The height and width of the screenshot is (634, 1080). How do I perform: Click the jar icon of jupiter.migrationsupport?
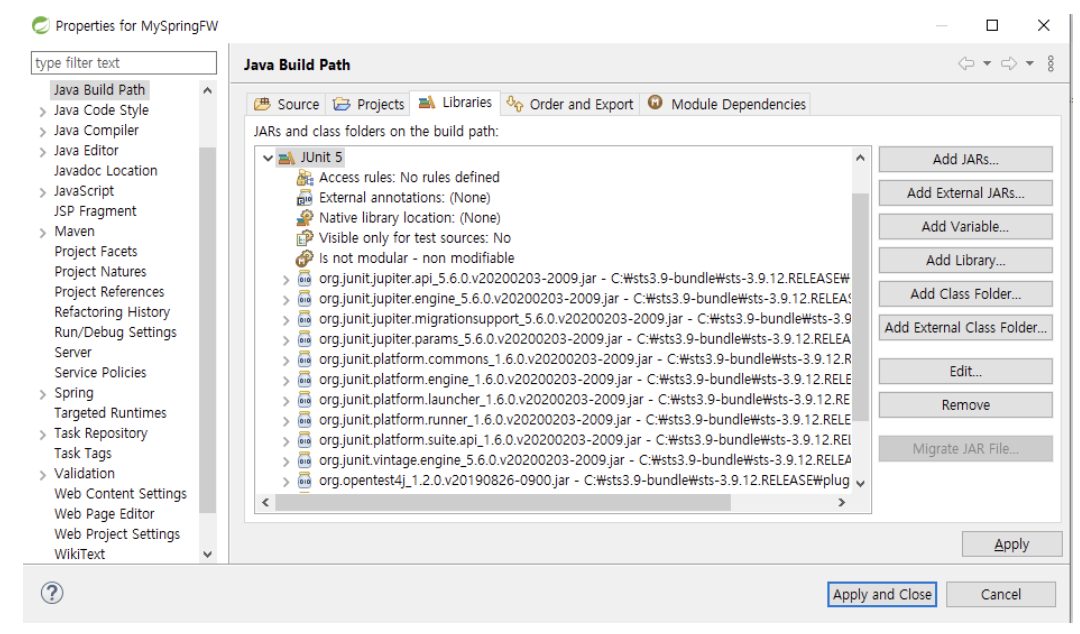point(304,319)
